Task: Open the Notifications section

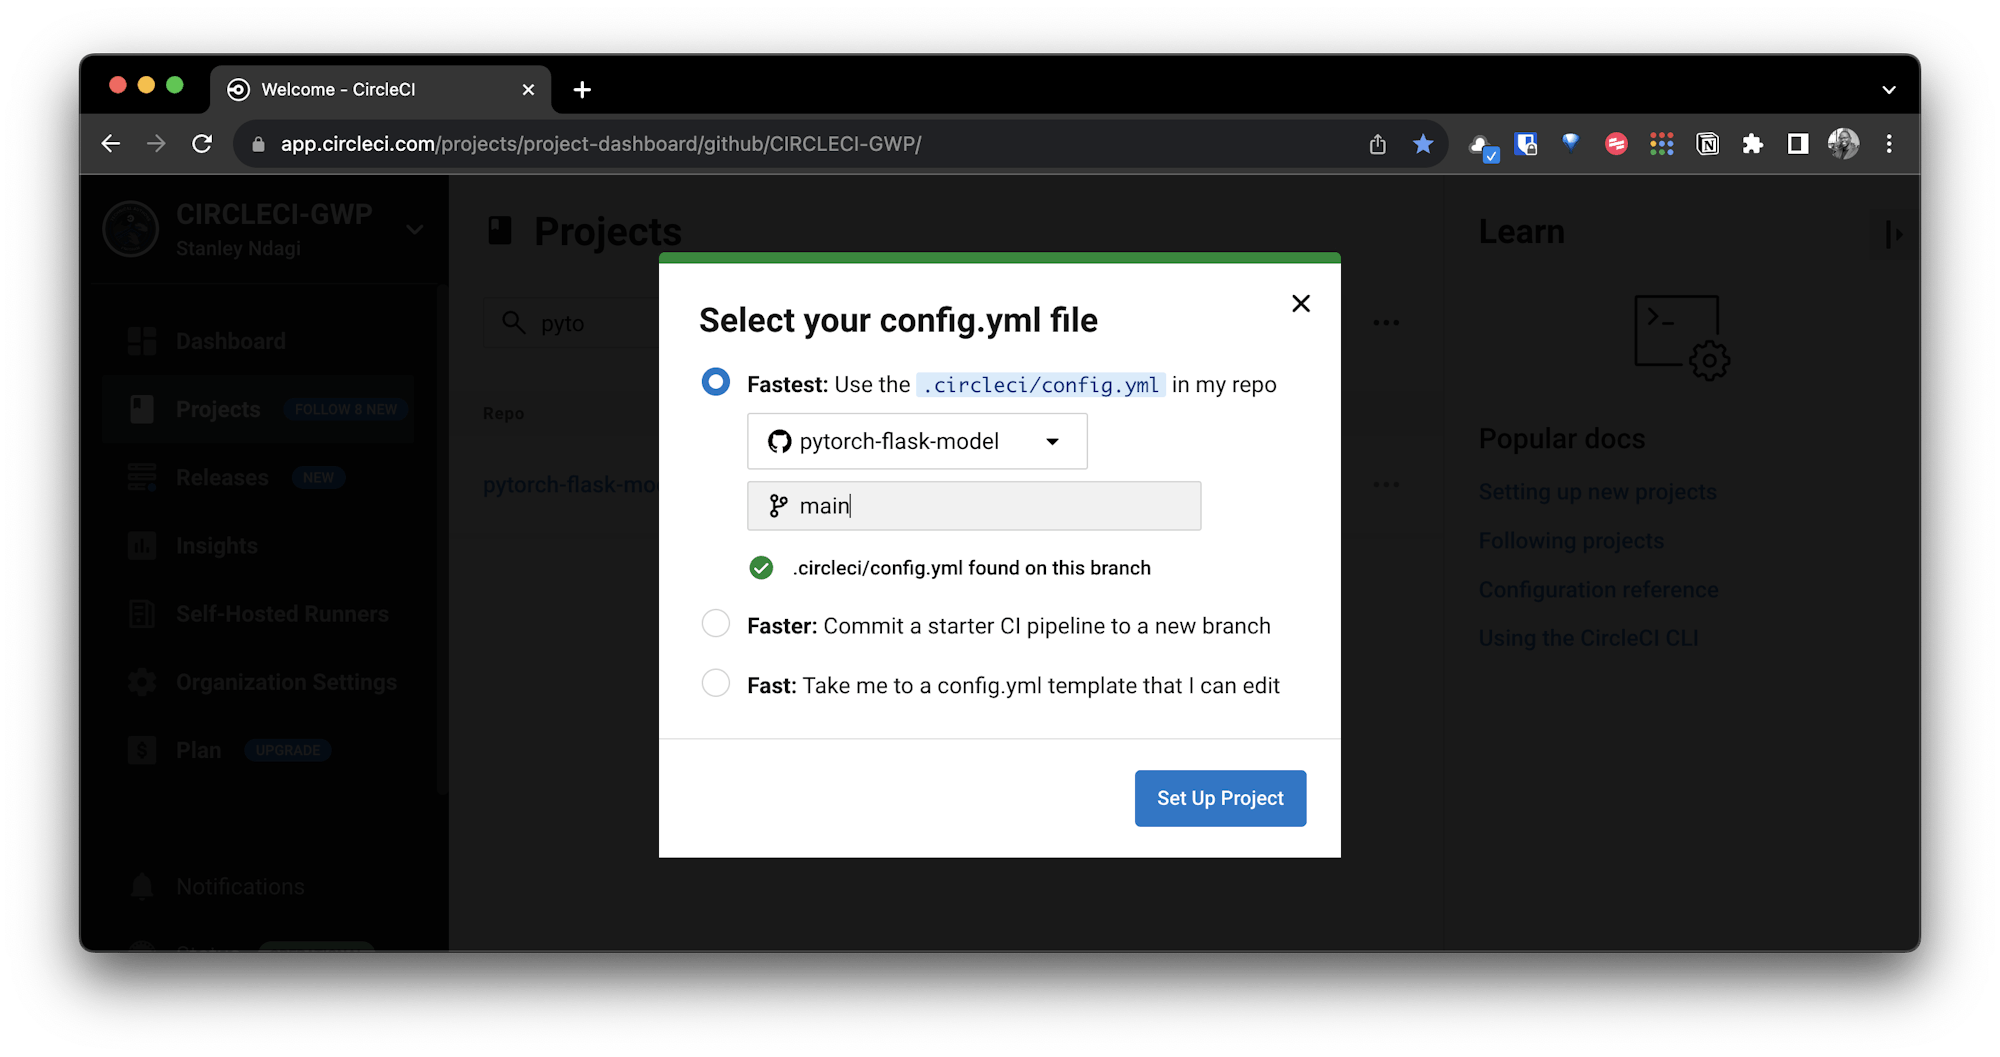Action: (x=239, y=886)
